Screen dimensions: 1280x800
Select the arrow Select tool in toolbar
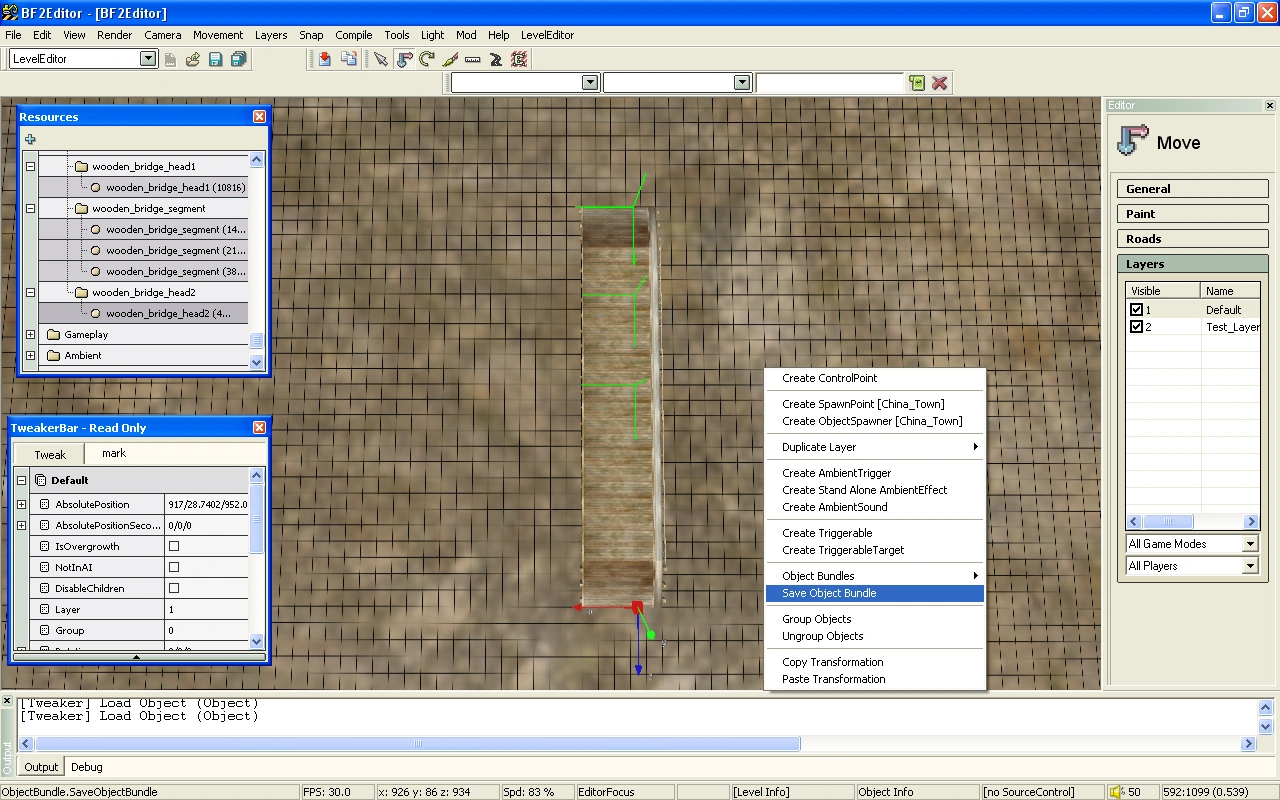(381, 59)
